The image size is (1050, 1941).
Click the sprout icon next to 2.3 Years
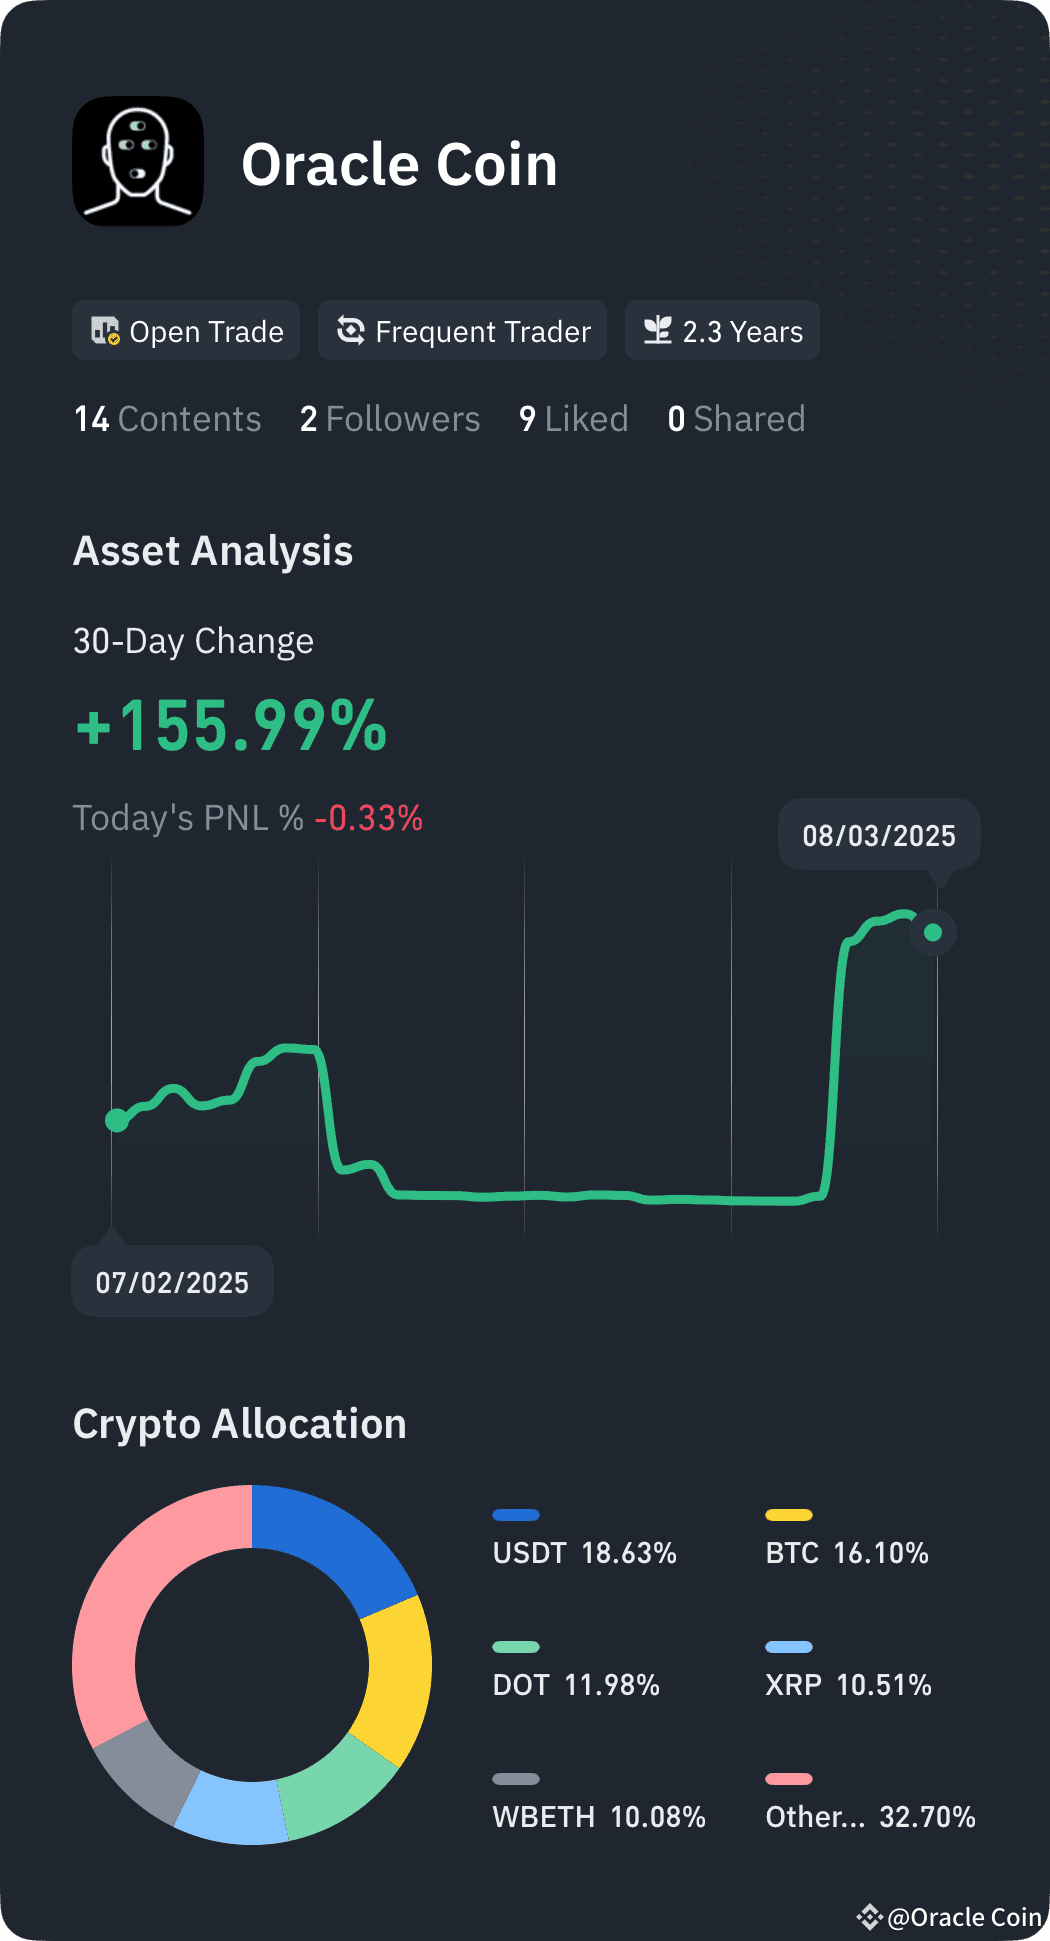pos(660,330)
